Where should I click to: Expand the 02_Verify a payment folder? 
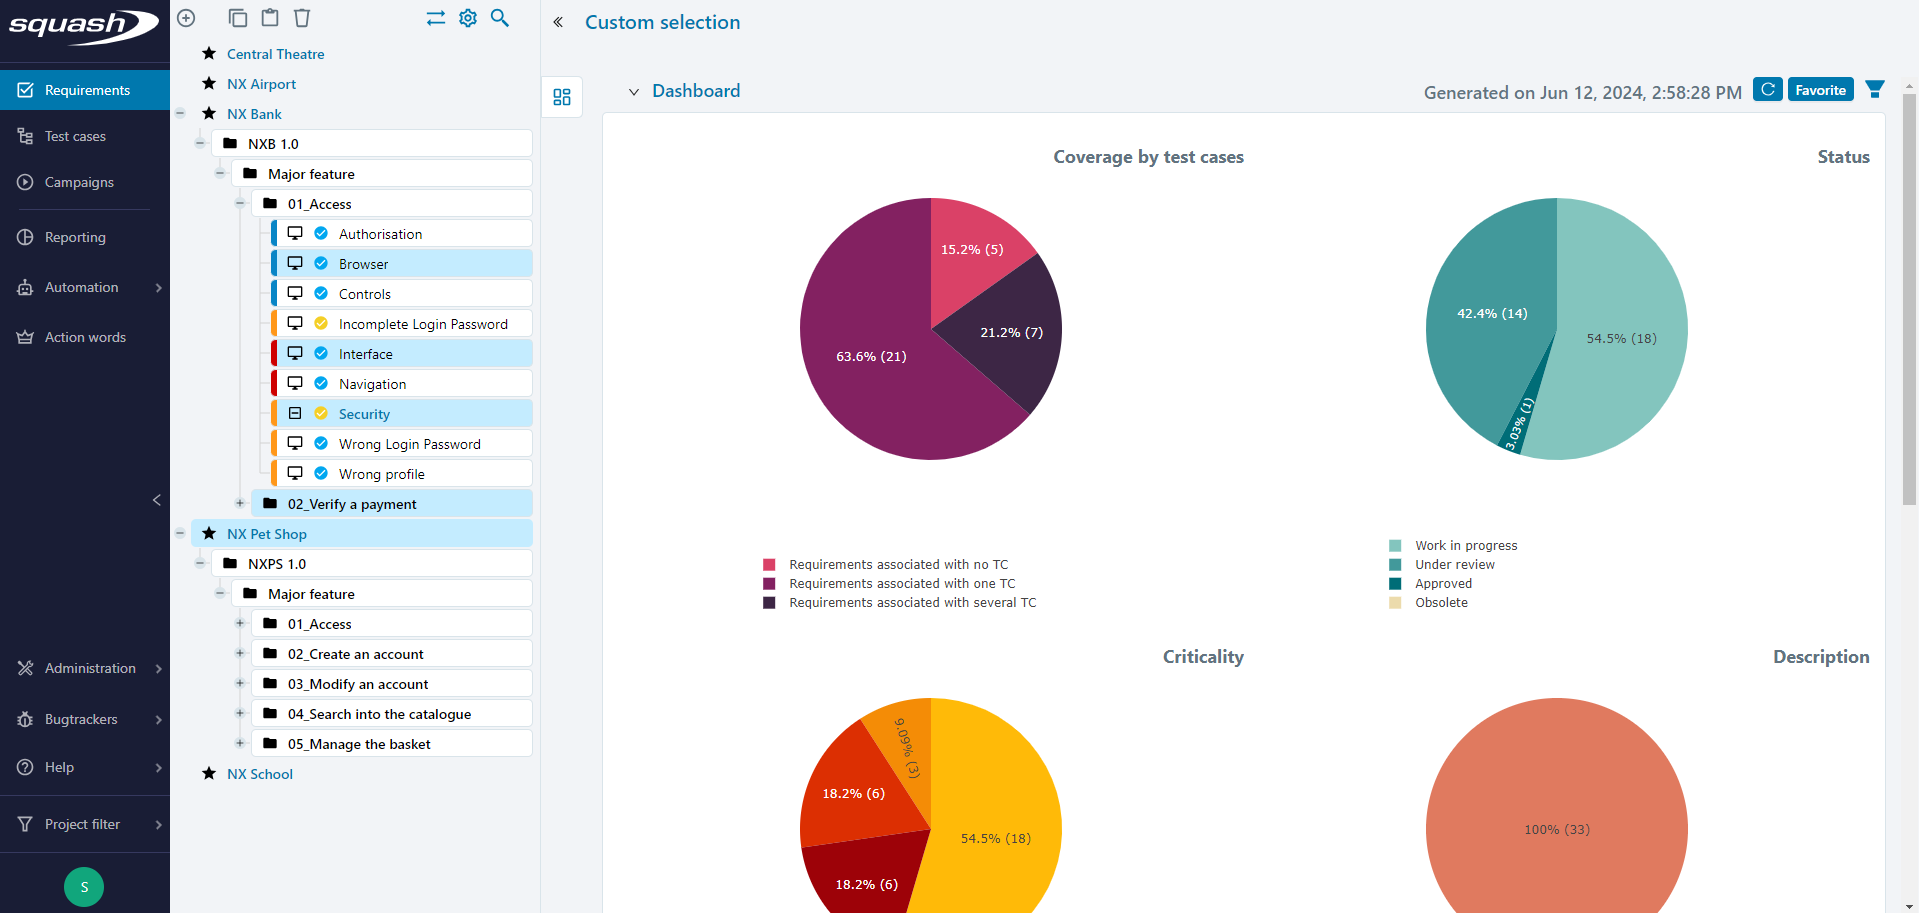tap(240, 503)
